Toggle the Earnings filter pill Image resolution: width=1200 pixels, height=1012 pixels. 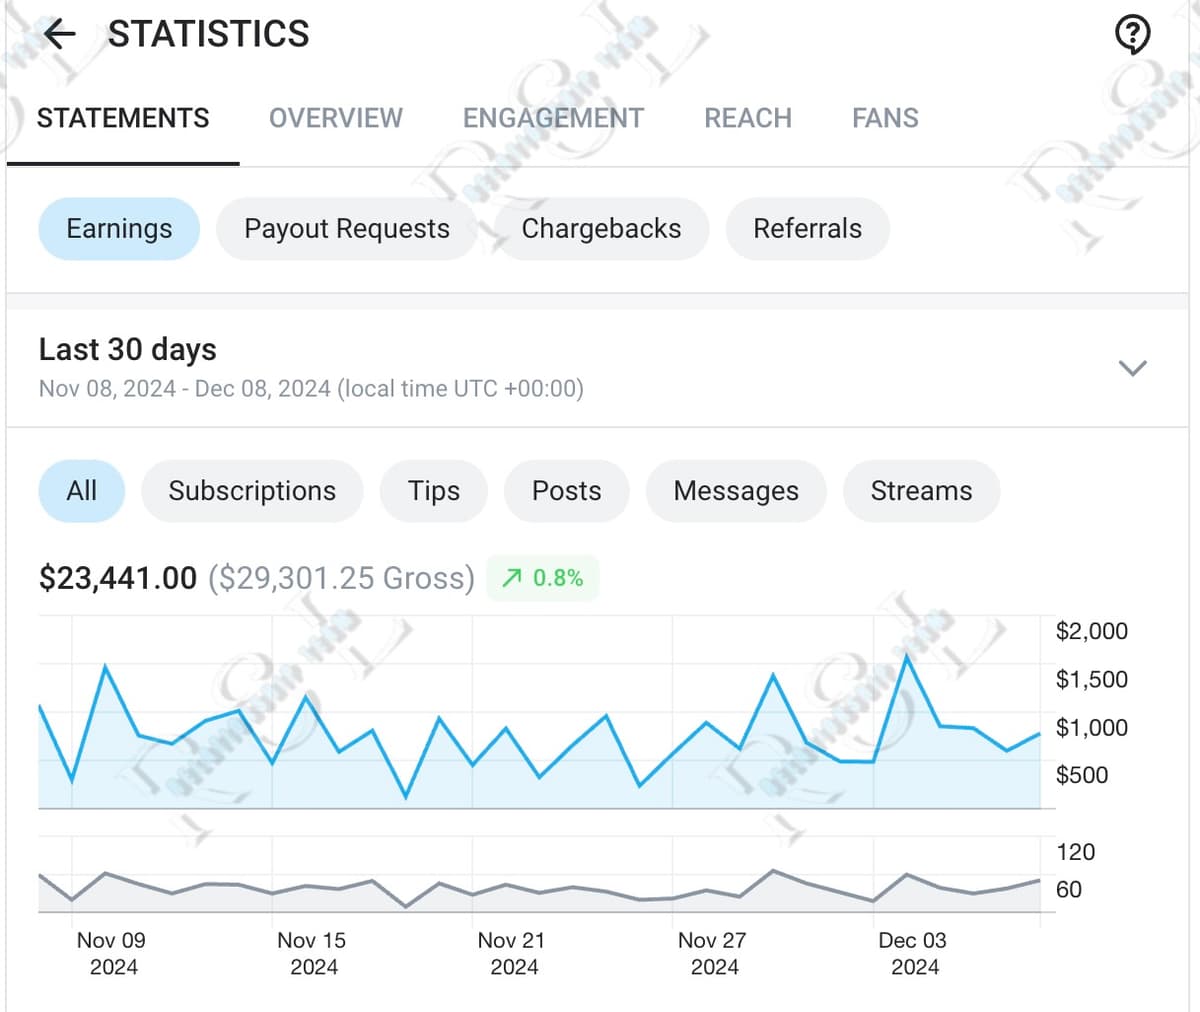(x=118, y=229)
